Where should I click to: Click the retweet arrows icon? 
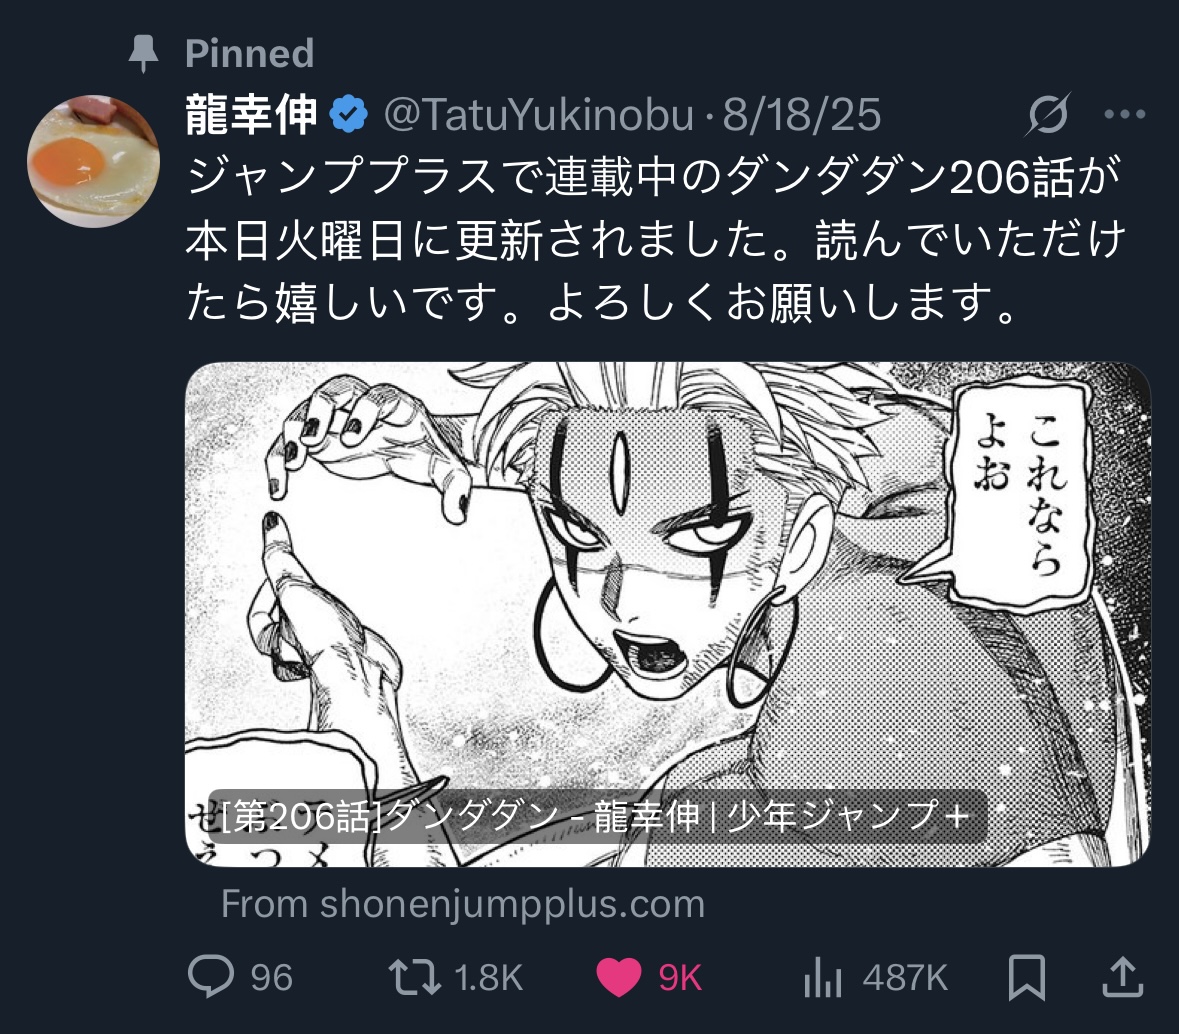pos(414,977)
